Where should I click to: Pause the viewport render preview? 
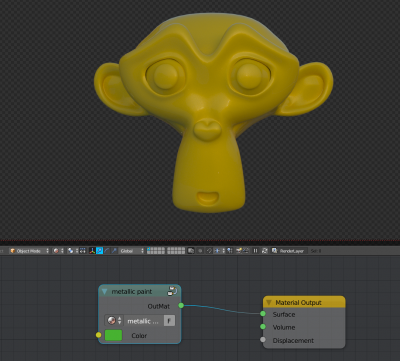pyautogui.click(x=255, y=251)
